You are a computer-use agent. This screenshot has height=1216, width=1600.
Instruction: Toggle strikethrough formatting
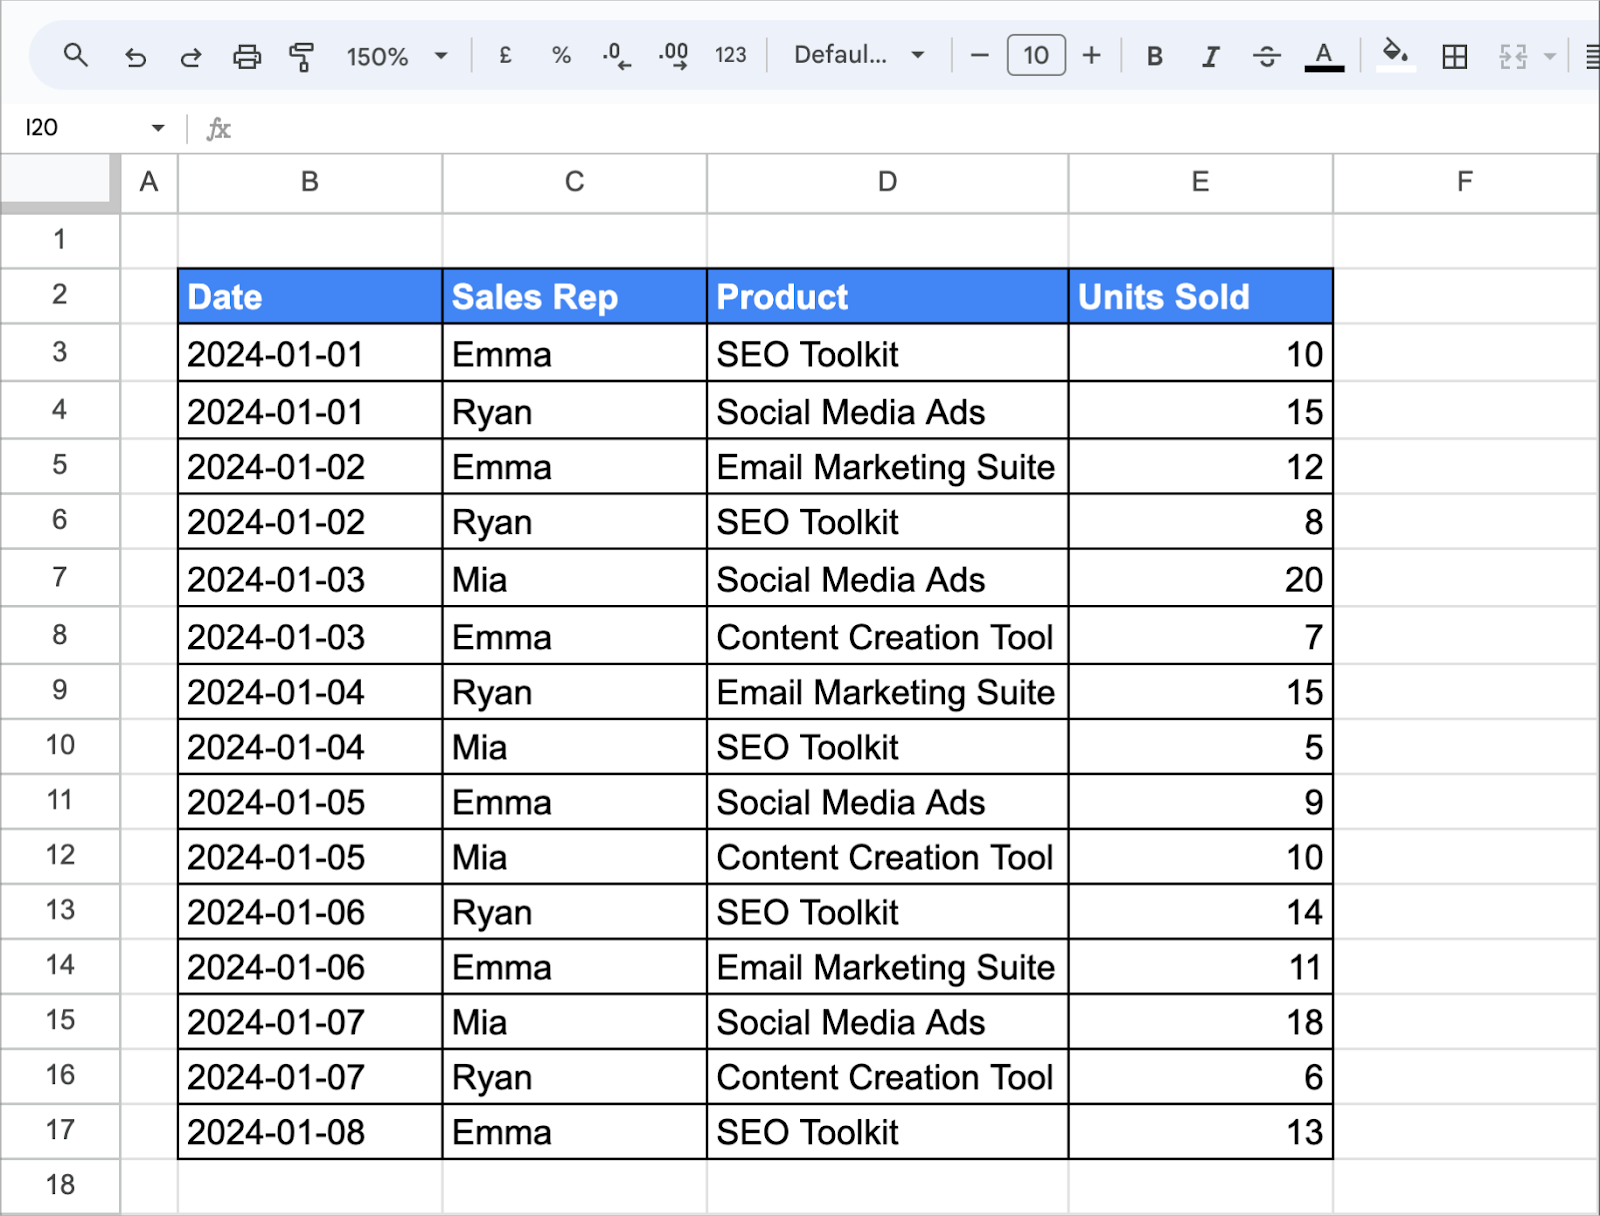(1266, 56)
